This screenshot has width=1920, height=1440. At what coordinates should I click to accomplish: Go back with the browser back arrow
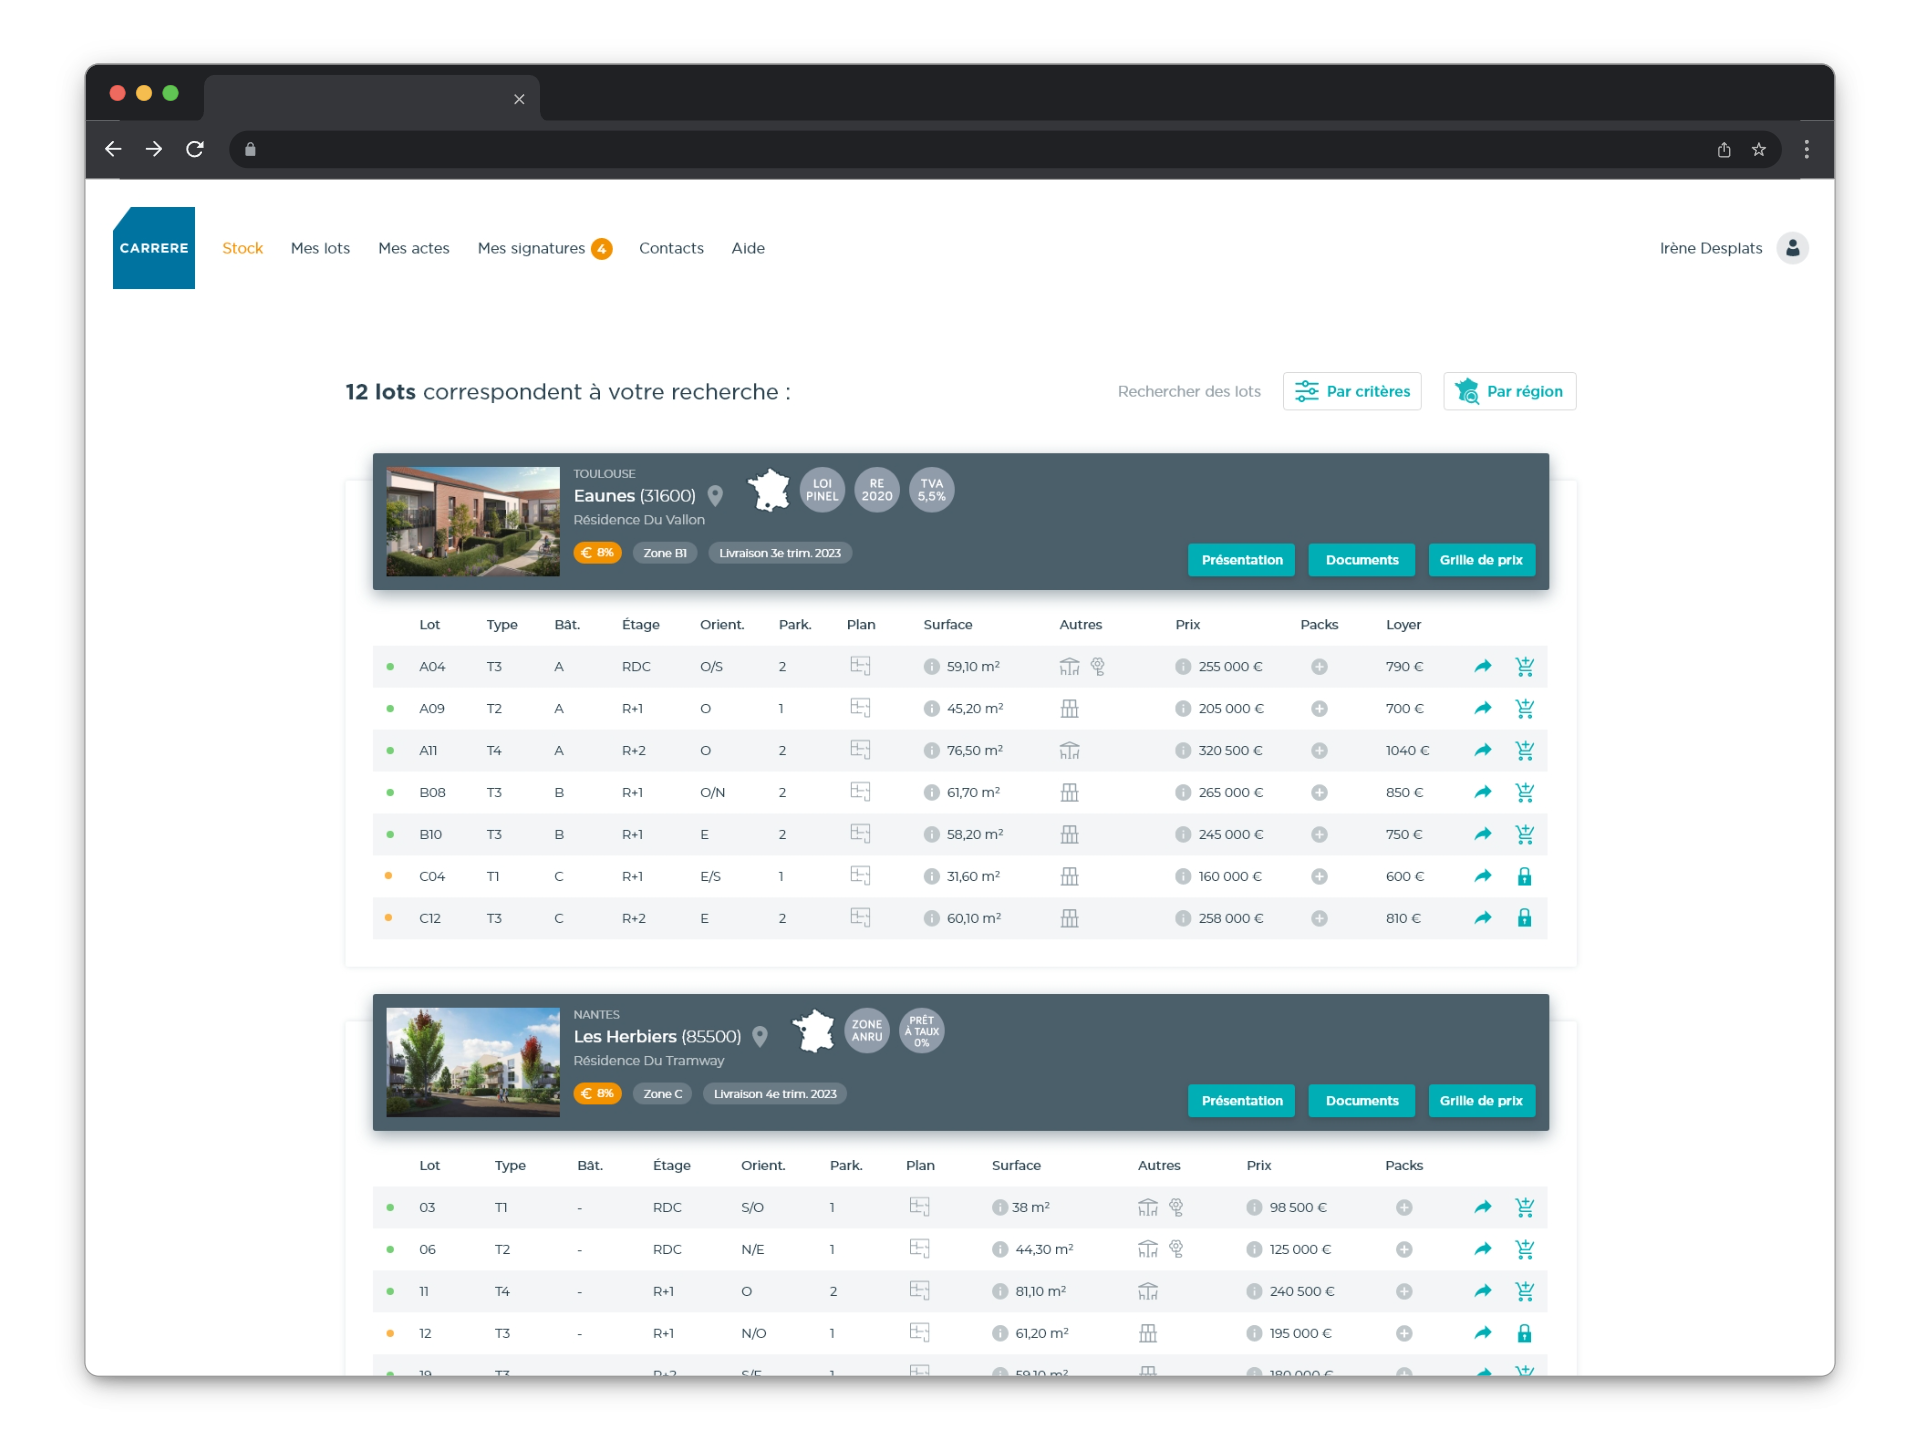(x=113, y=149)
